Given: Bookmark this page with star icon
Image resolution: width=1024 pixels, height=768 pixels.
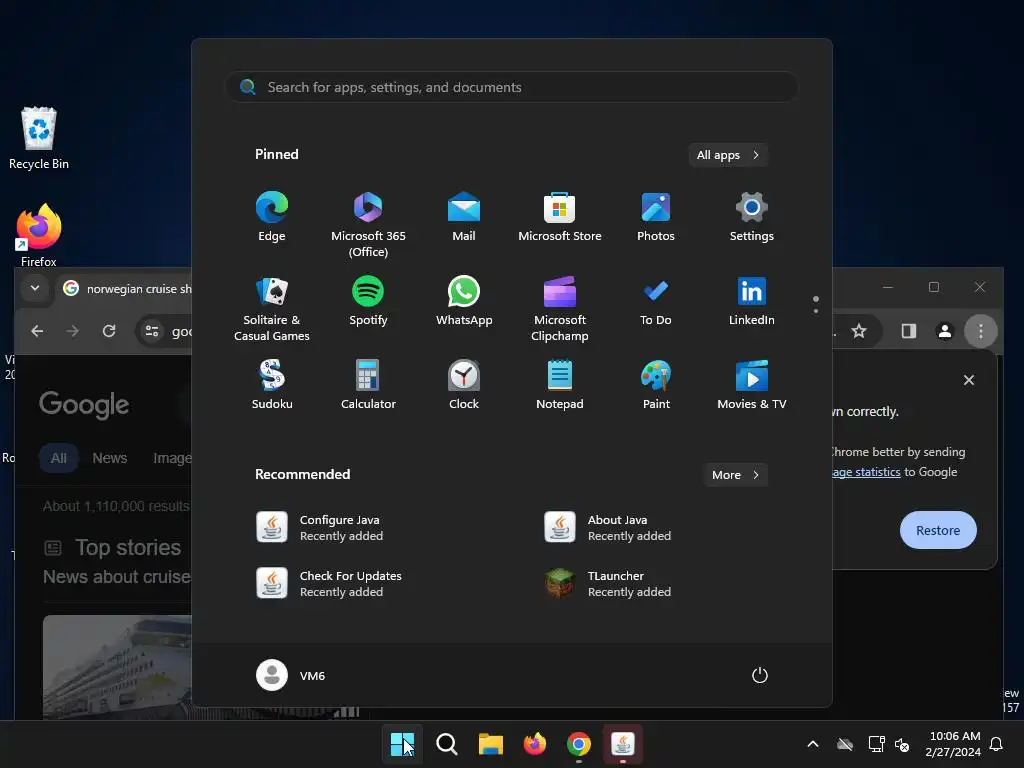Looking at the screenshot, I should [x=859, y=331].
